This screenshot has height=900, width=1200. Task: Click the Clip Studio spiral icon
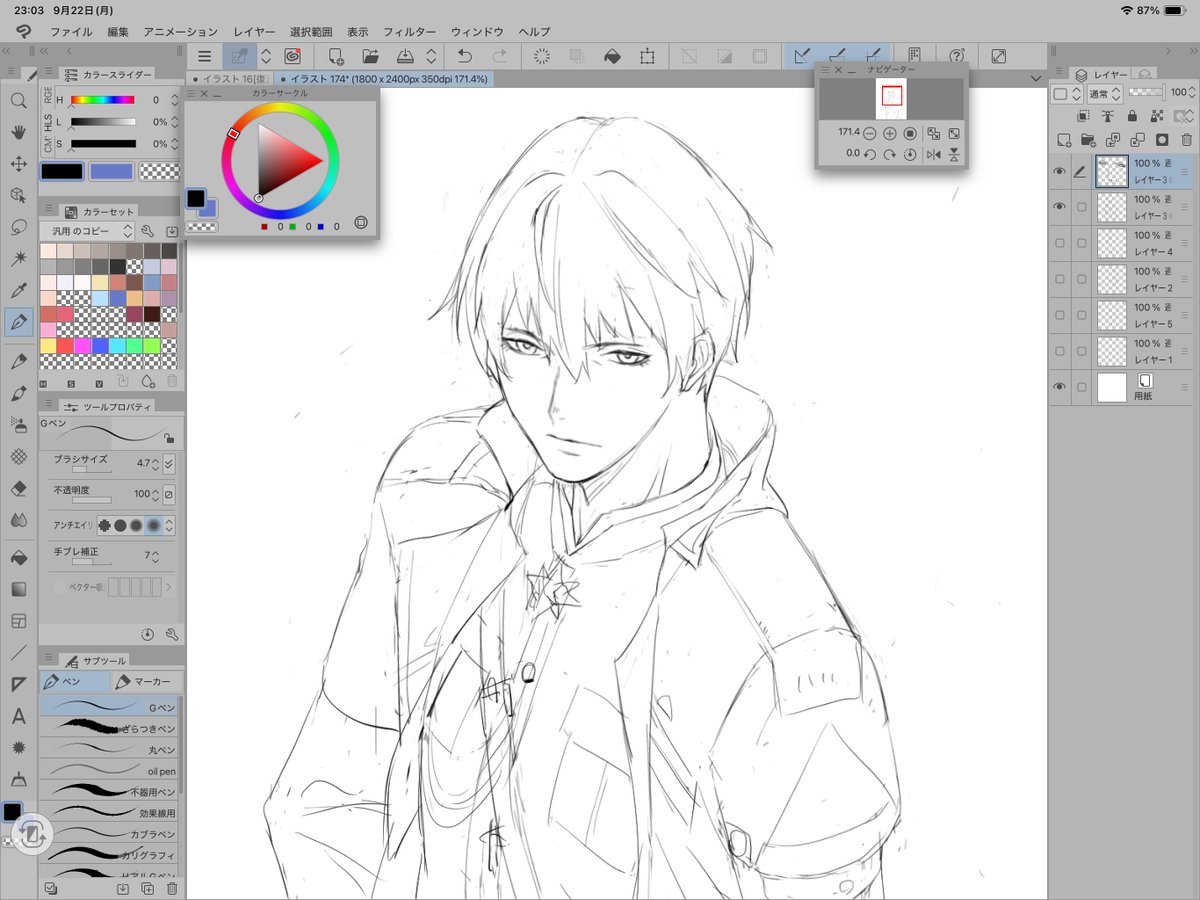[x=293, y=57]
